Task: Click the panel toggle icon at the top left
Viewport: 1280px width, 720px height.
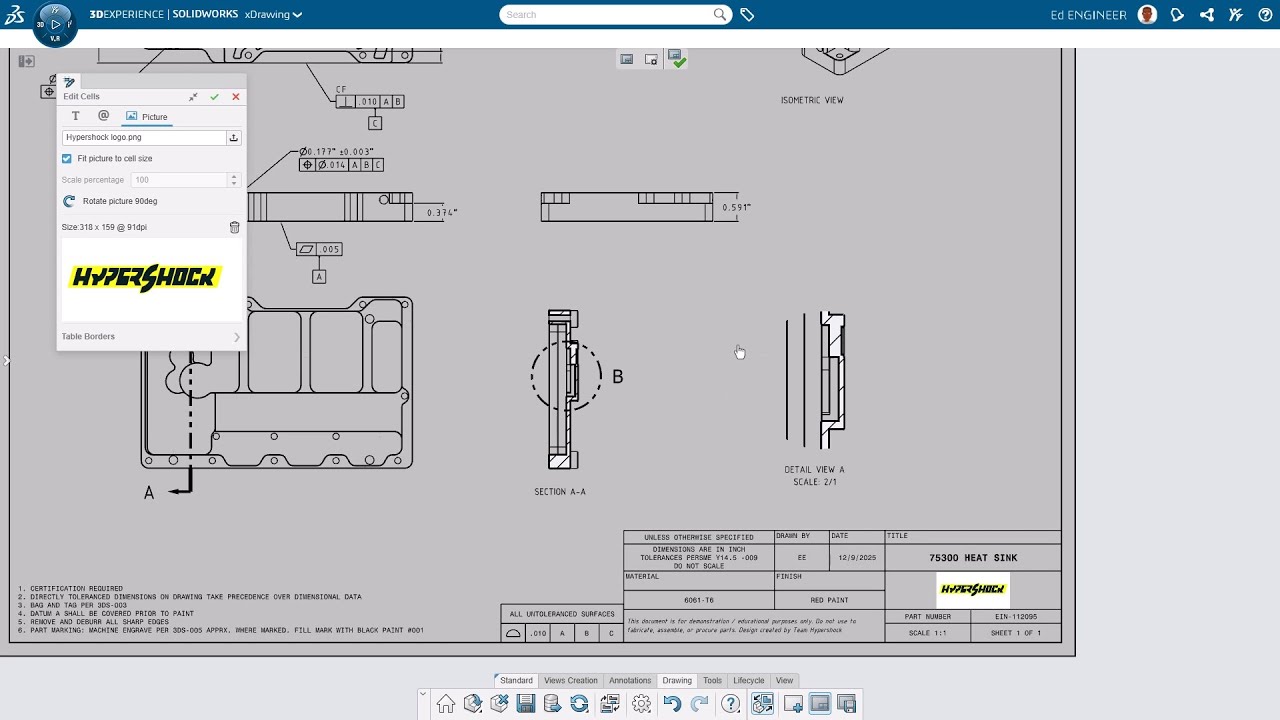Action: 26,61
